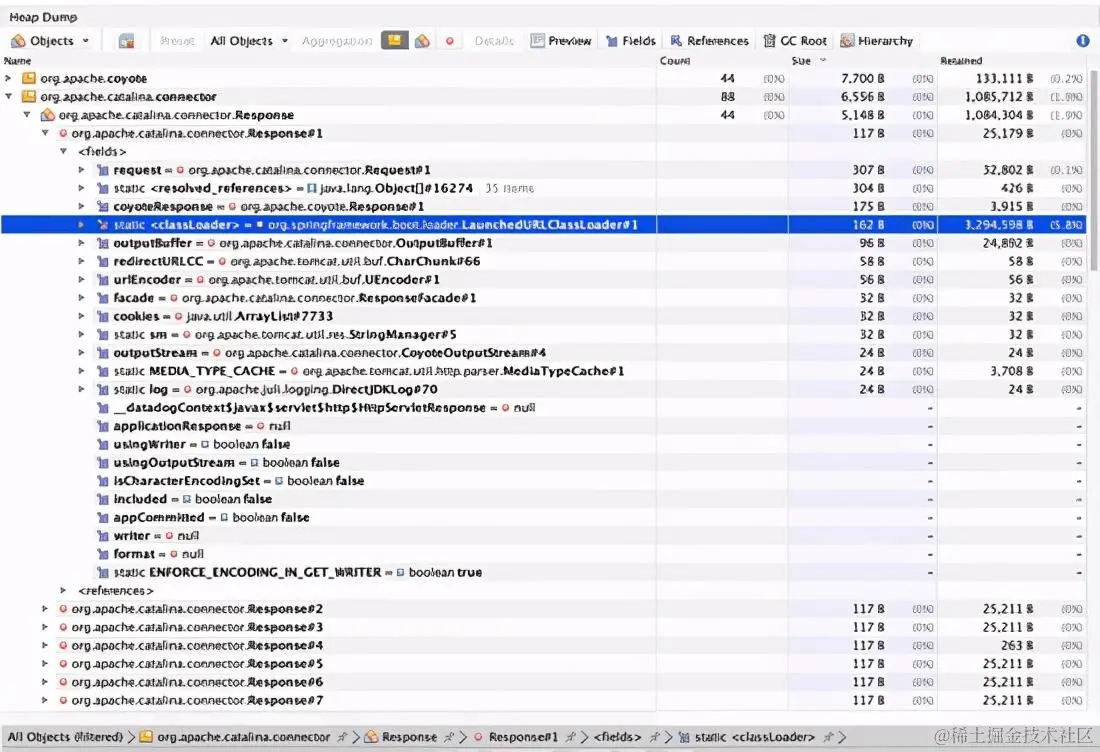Click the applicationResponse field icon

[x=102, y=426]
